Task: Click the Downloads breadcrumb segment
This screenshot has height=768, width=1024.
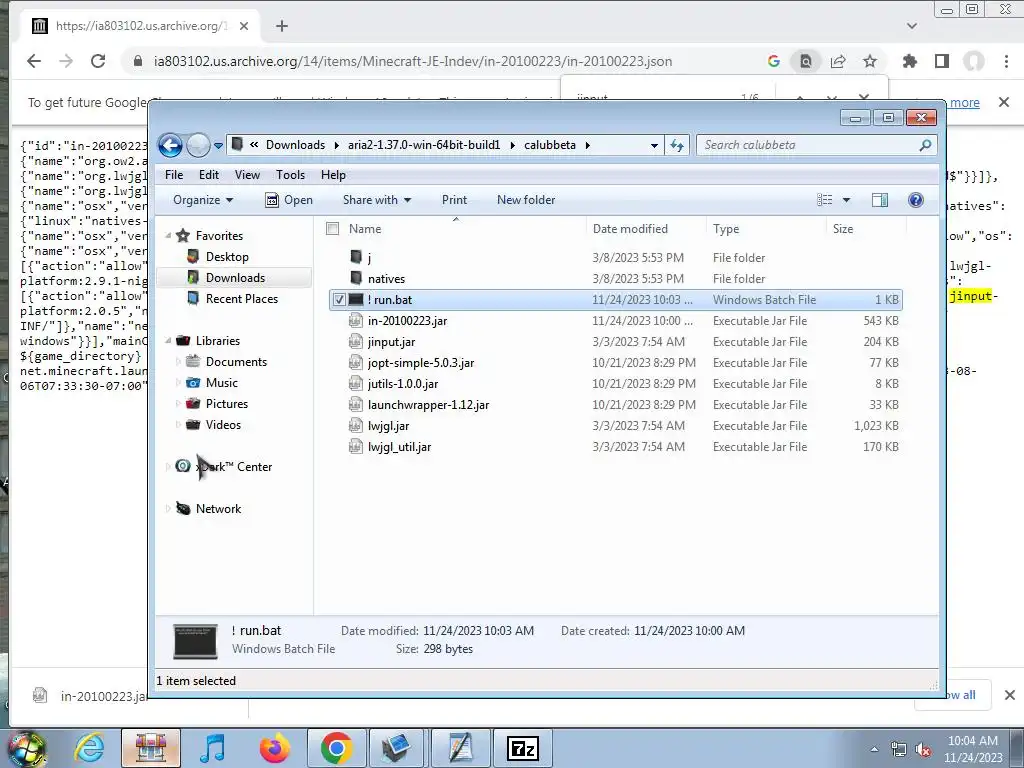Action: (x=295, y=145)
